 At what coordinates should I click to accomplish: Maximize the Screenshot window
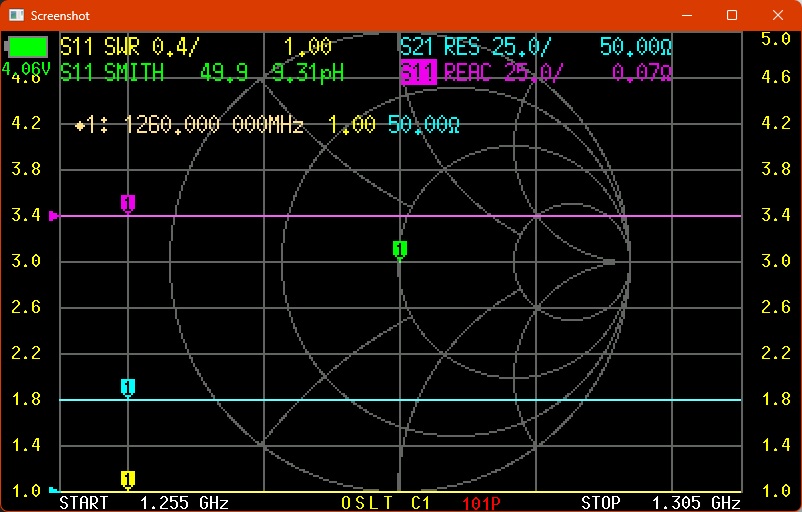(x=732, y=15)
